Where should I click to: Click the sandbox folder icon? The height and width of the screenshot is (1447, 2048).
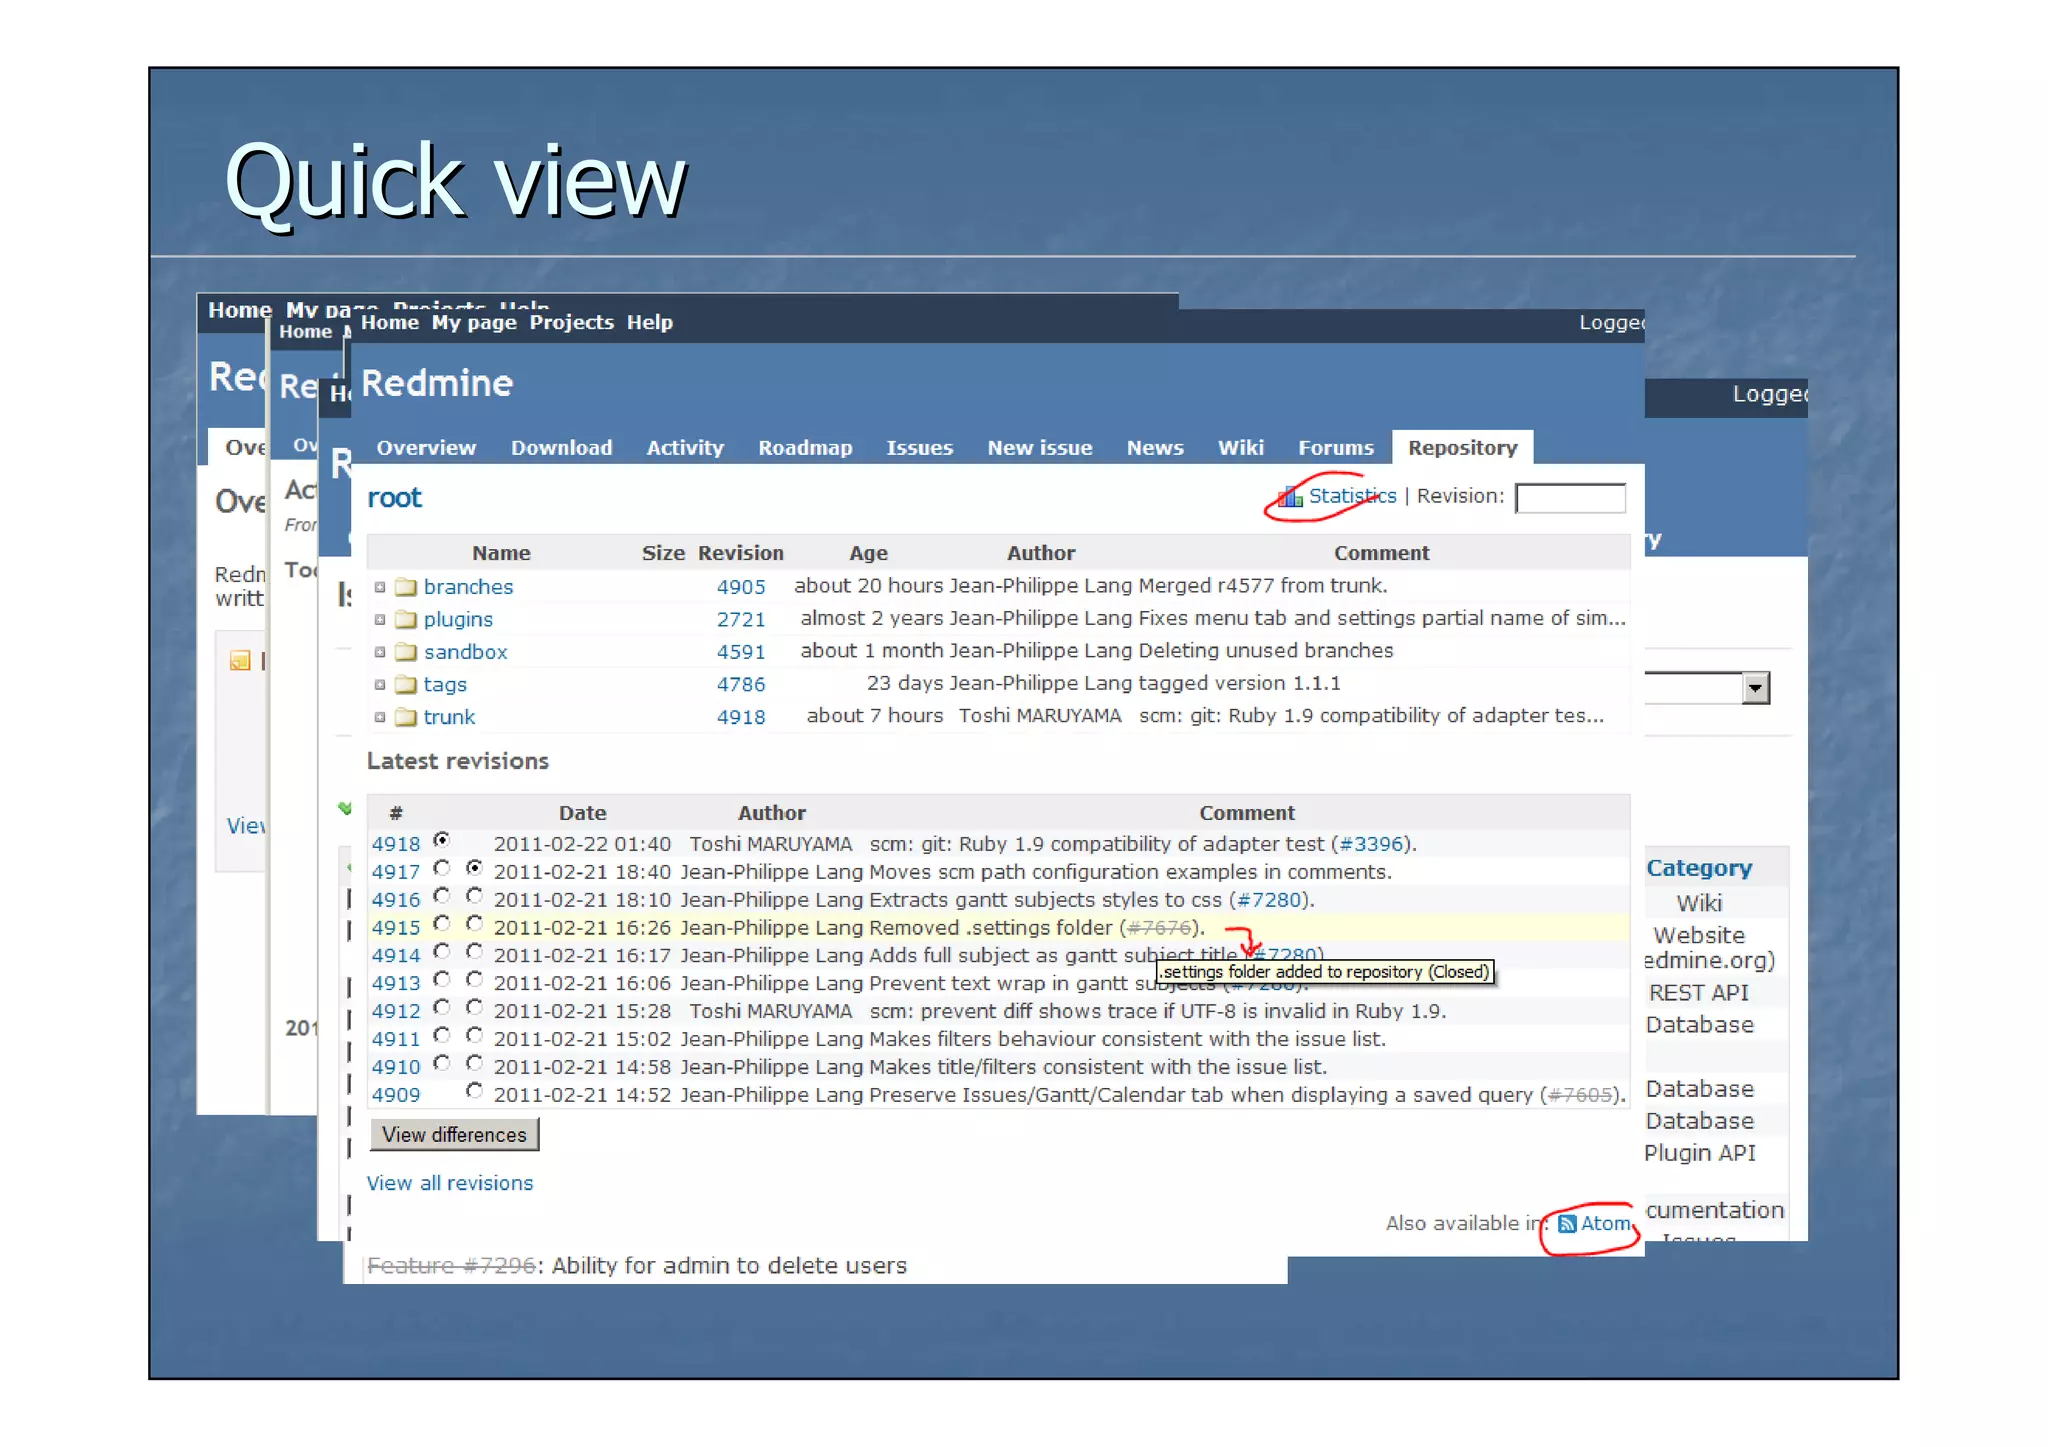click(x=405, y=652)
